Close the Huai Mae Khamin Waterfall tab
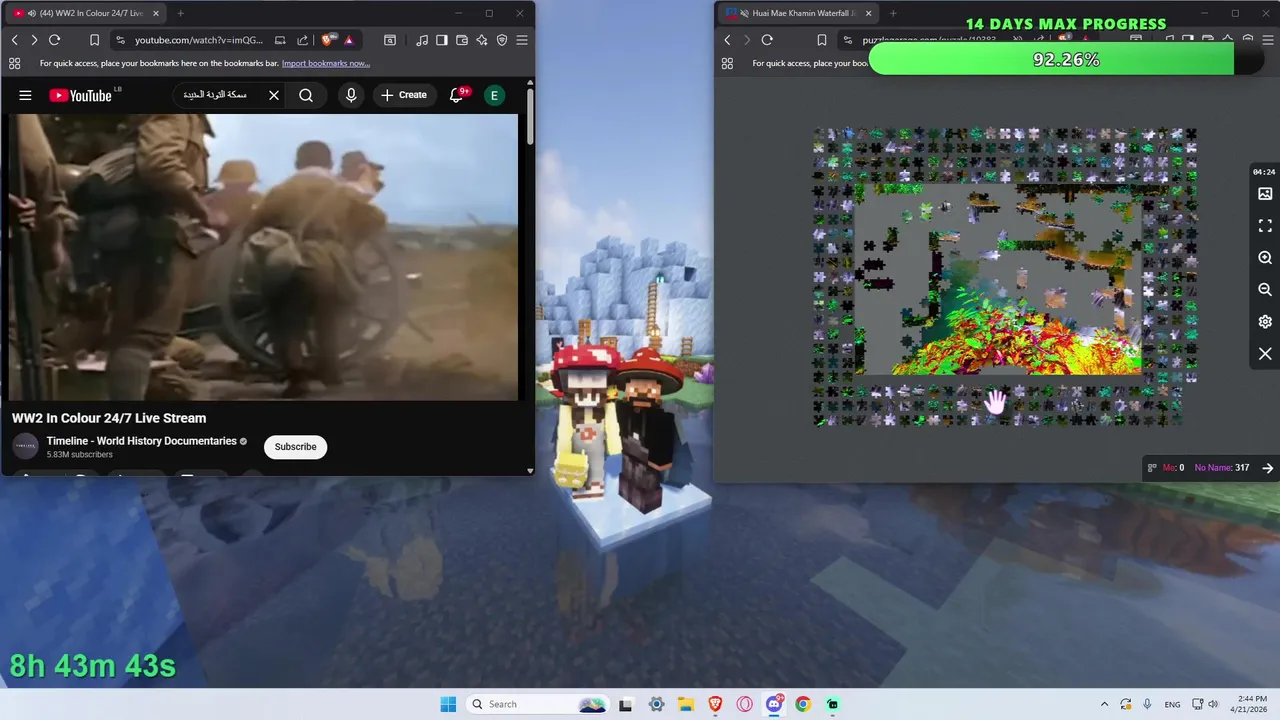The width and height of the screenshot is (1280, 720). click(868, 13)
